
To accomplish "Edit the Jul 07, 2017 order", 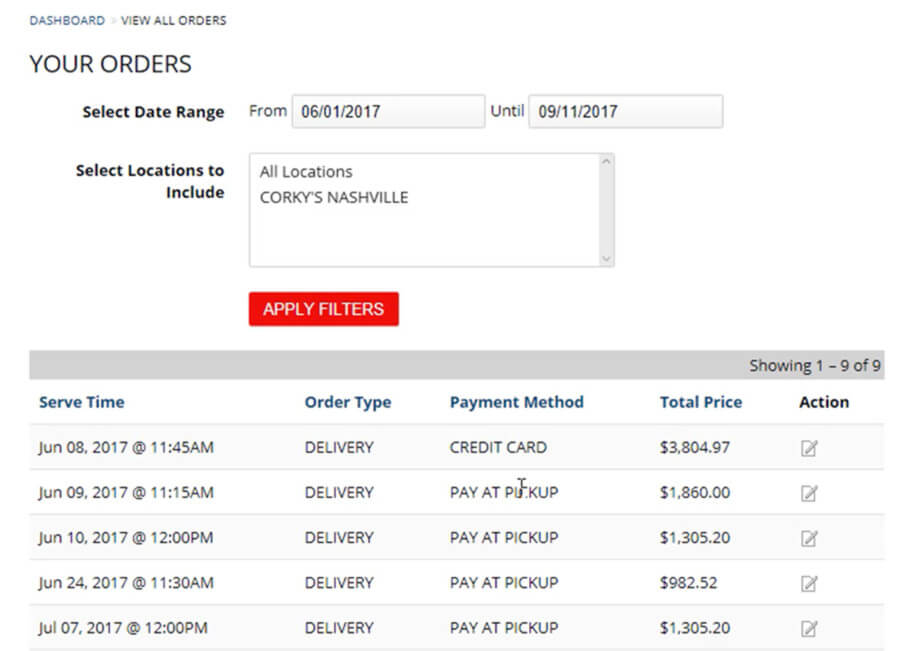I will click(x=809, y=628).
